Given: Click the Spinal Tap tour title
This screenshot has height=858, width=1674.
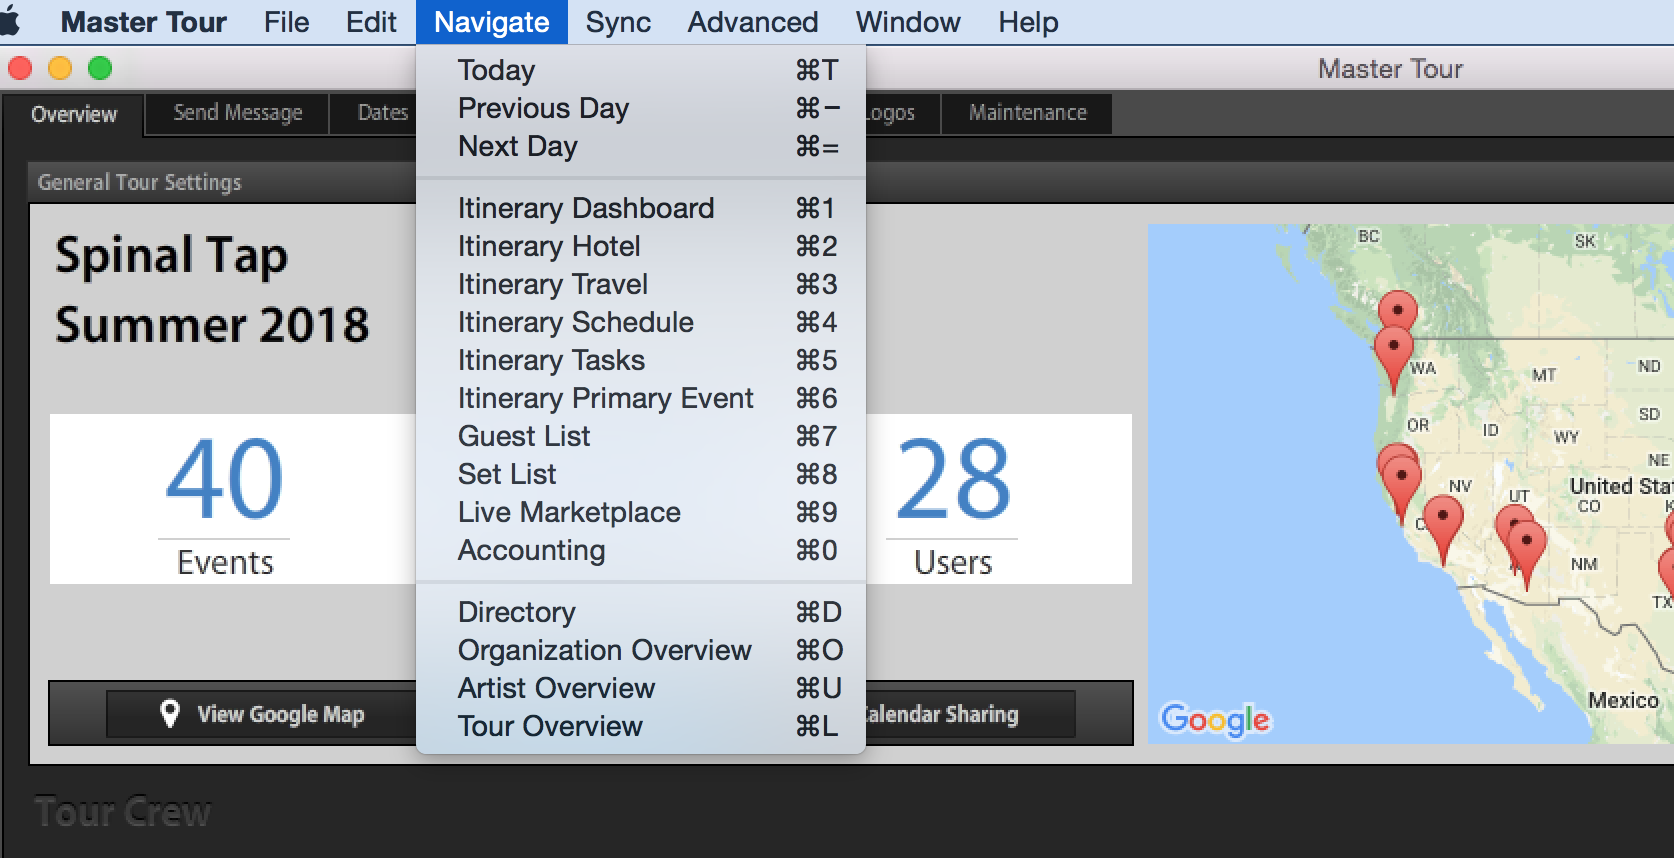Looking at the screenshot, I should [171, 256].
